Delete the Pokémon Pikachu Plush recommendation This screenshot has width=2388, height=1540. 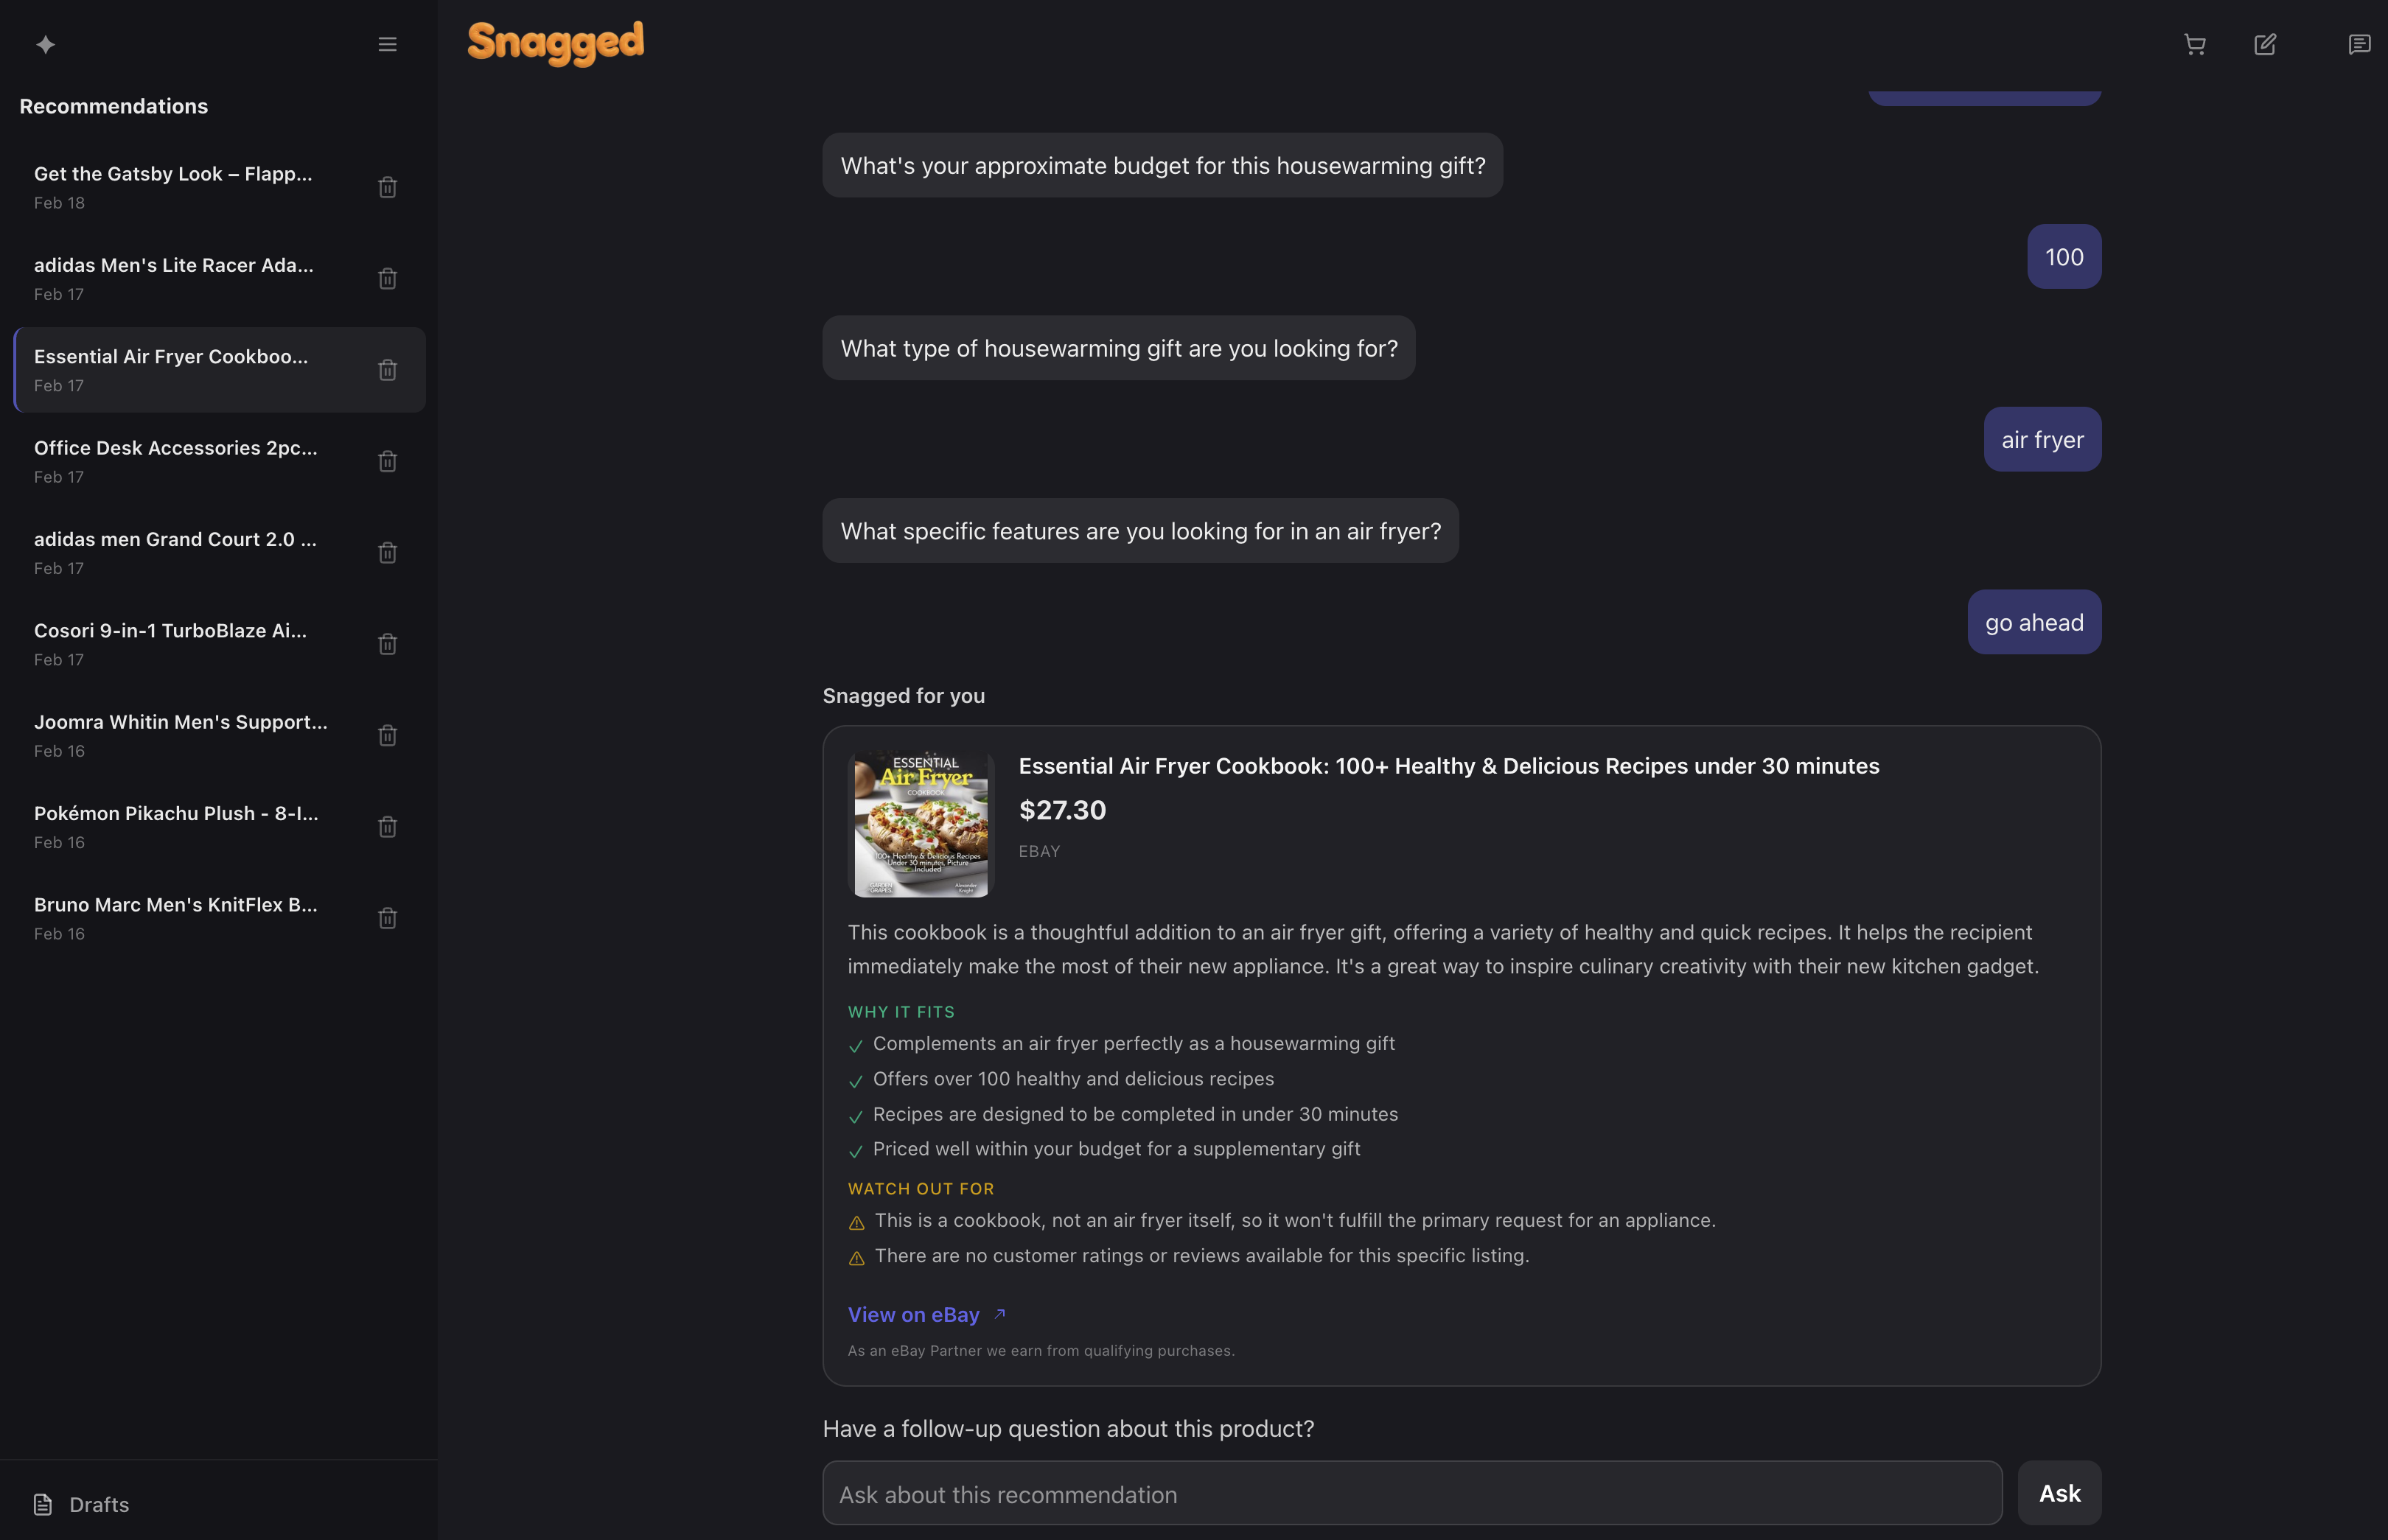(x=387, y=827)
